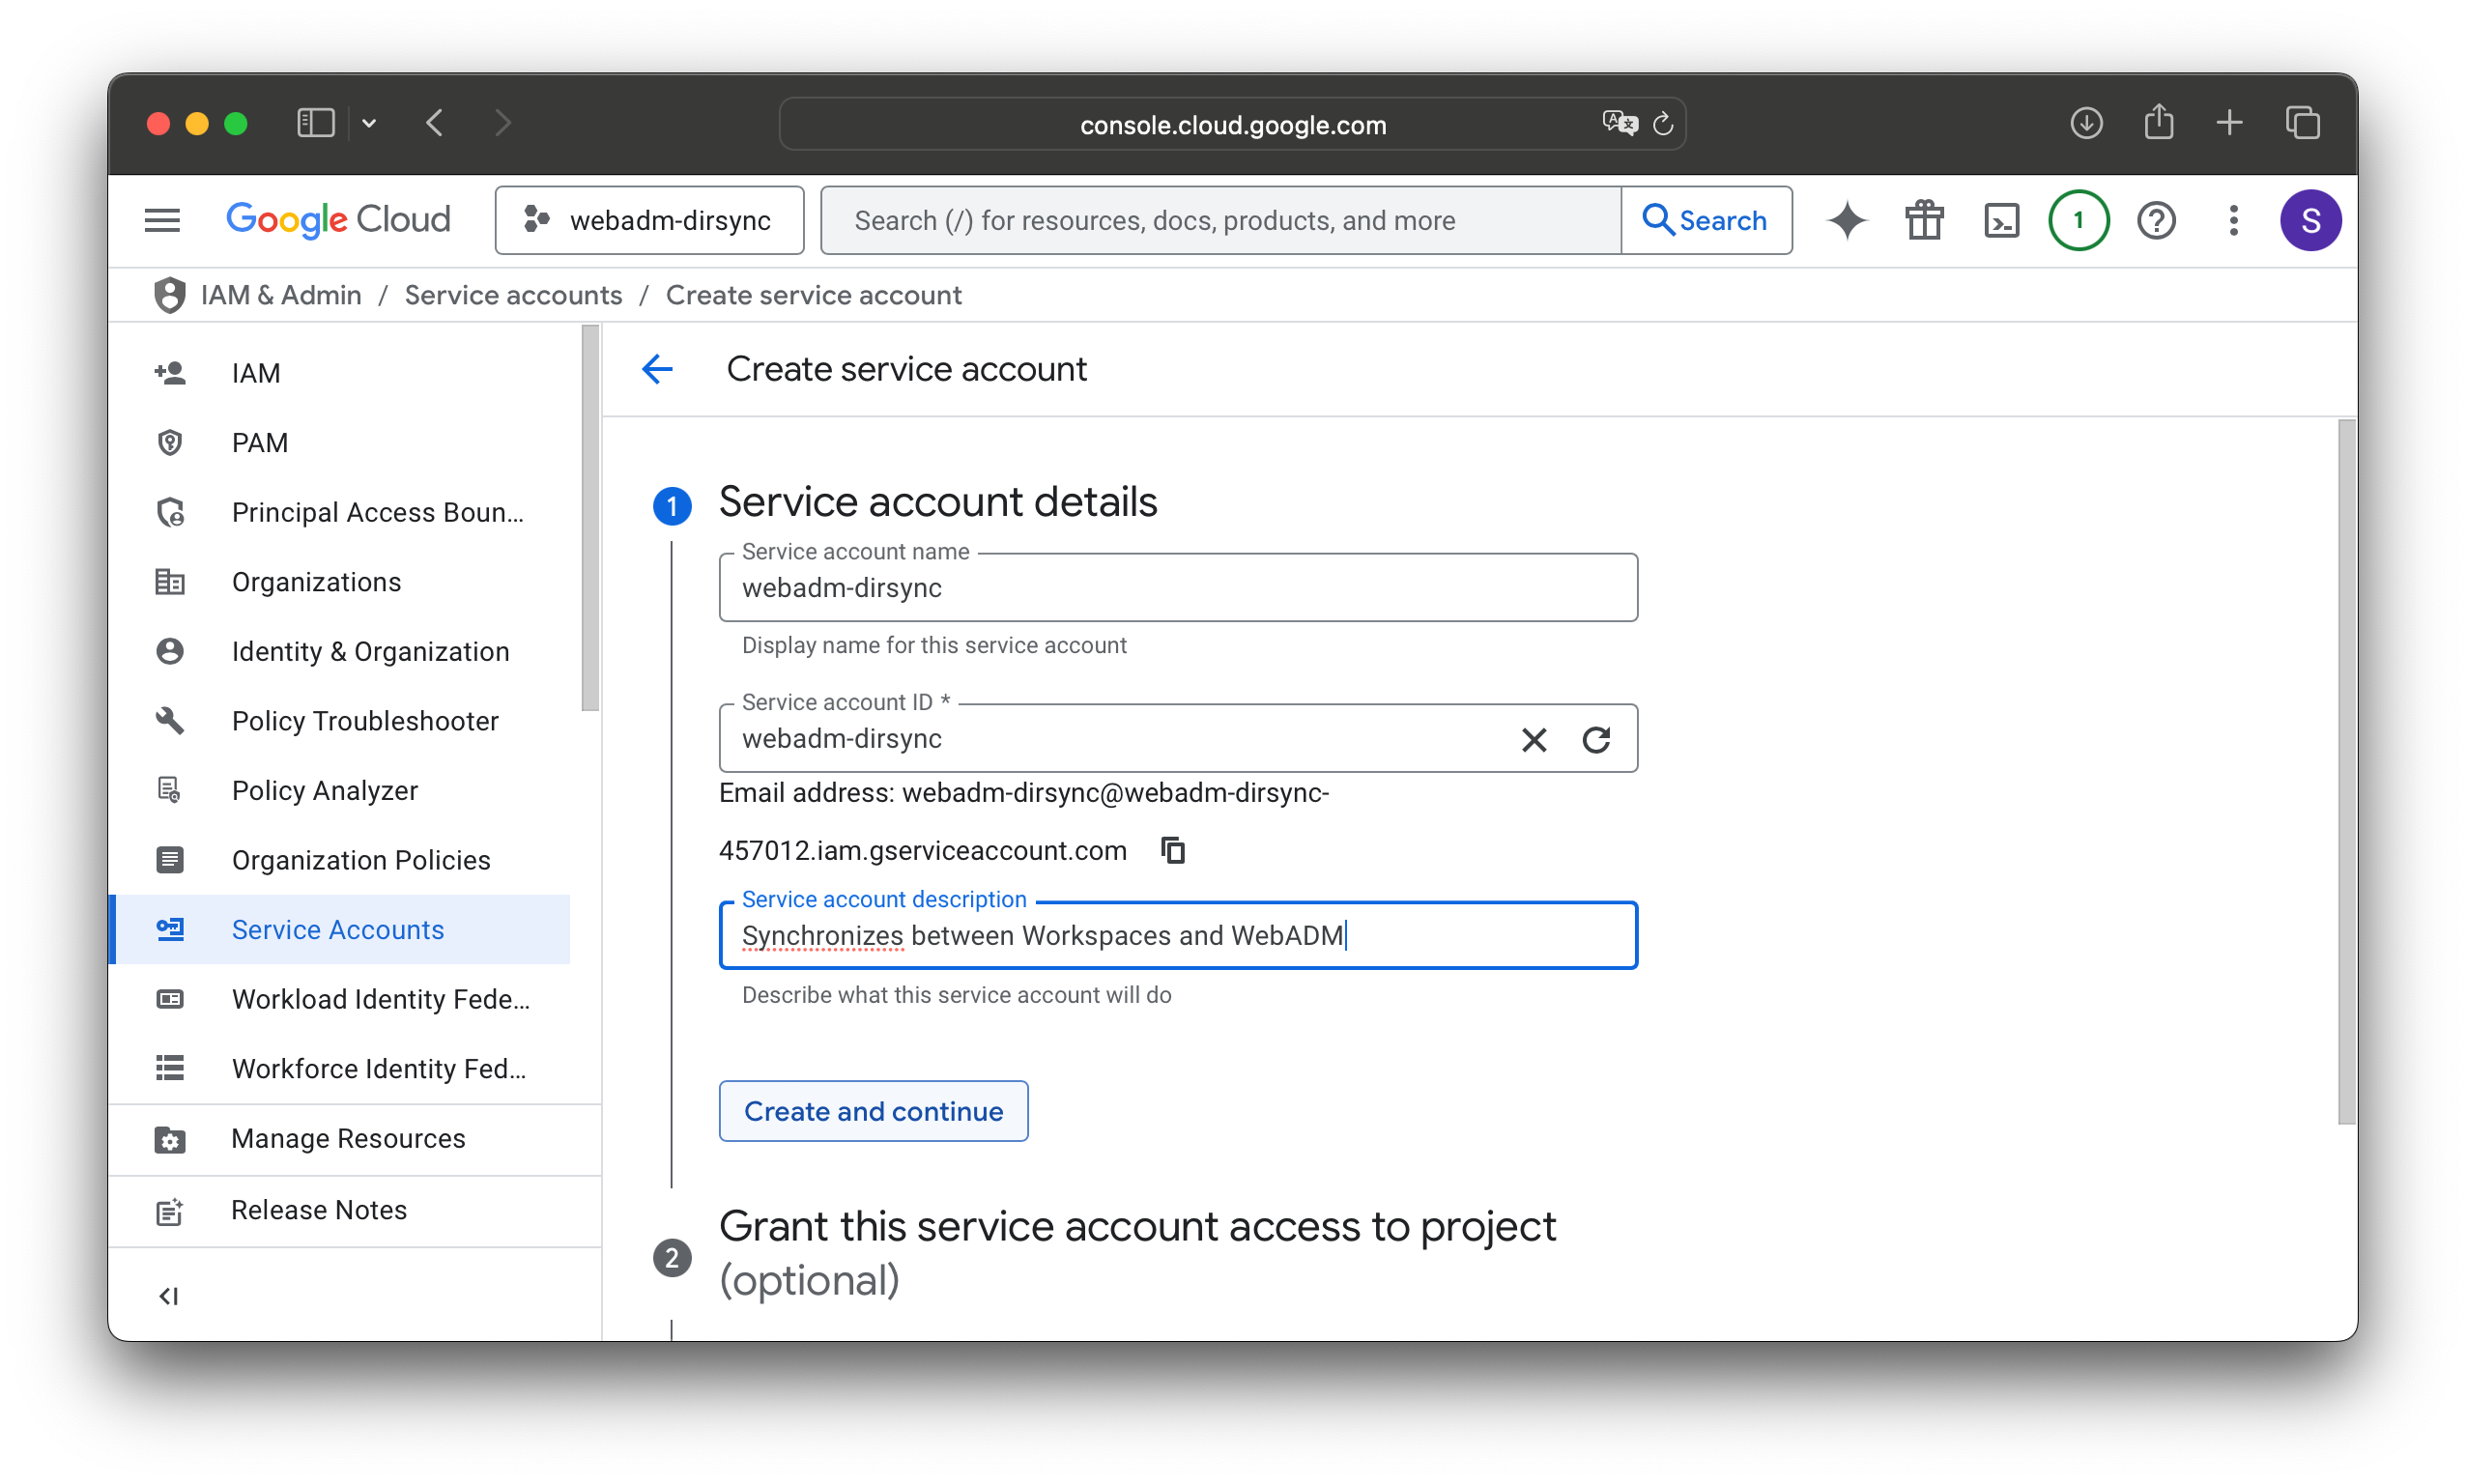Open the purple S account avatar
The image size is (2466, 1484).
coord(2310,220)
